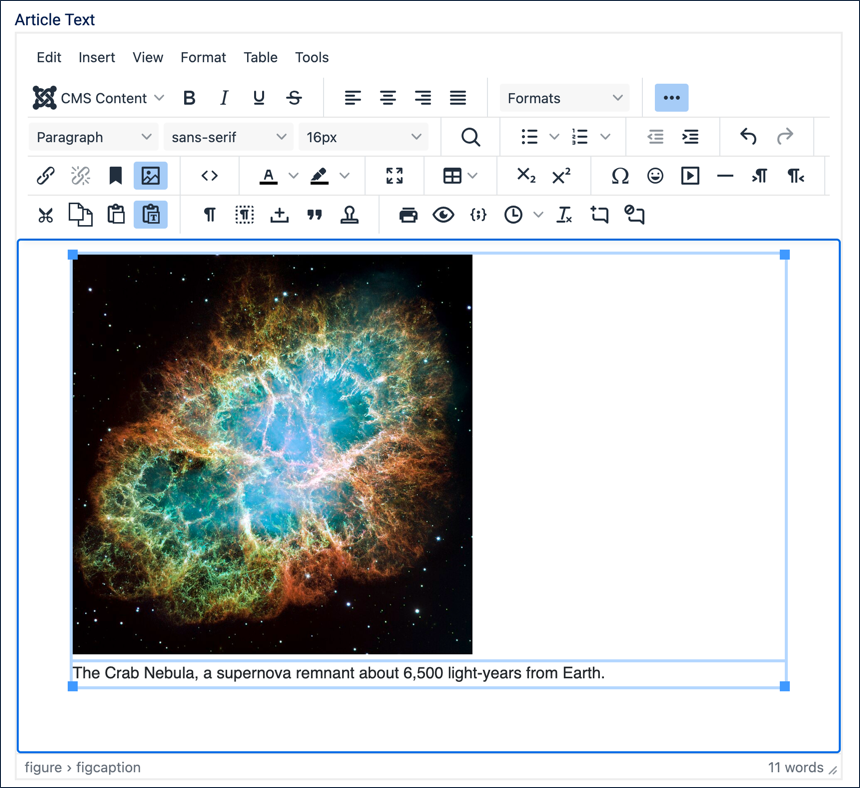The image size is (860, 788).
Task: Insert template with stamp icon
Action: pyautogui.click(x=349, y=215)
